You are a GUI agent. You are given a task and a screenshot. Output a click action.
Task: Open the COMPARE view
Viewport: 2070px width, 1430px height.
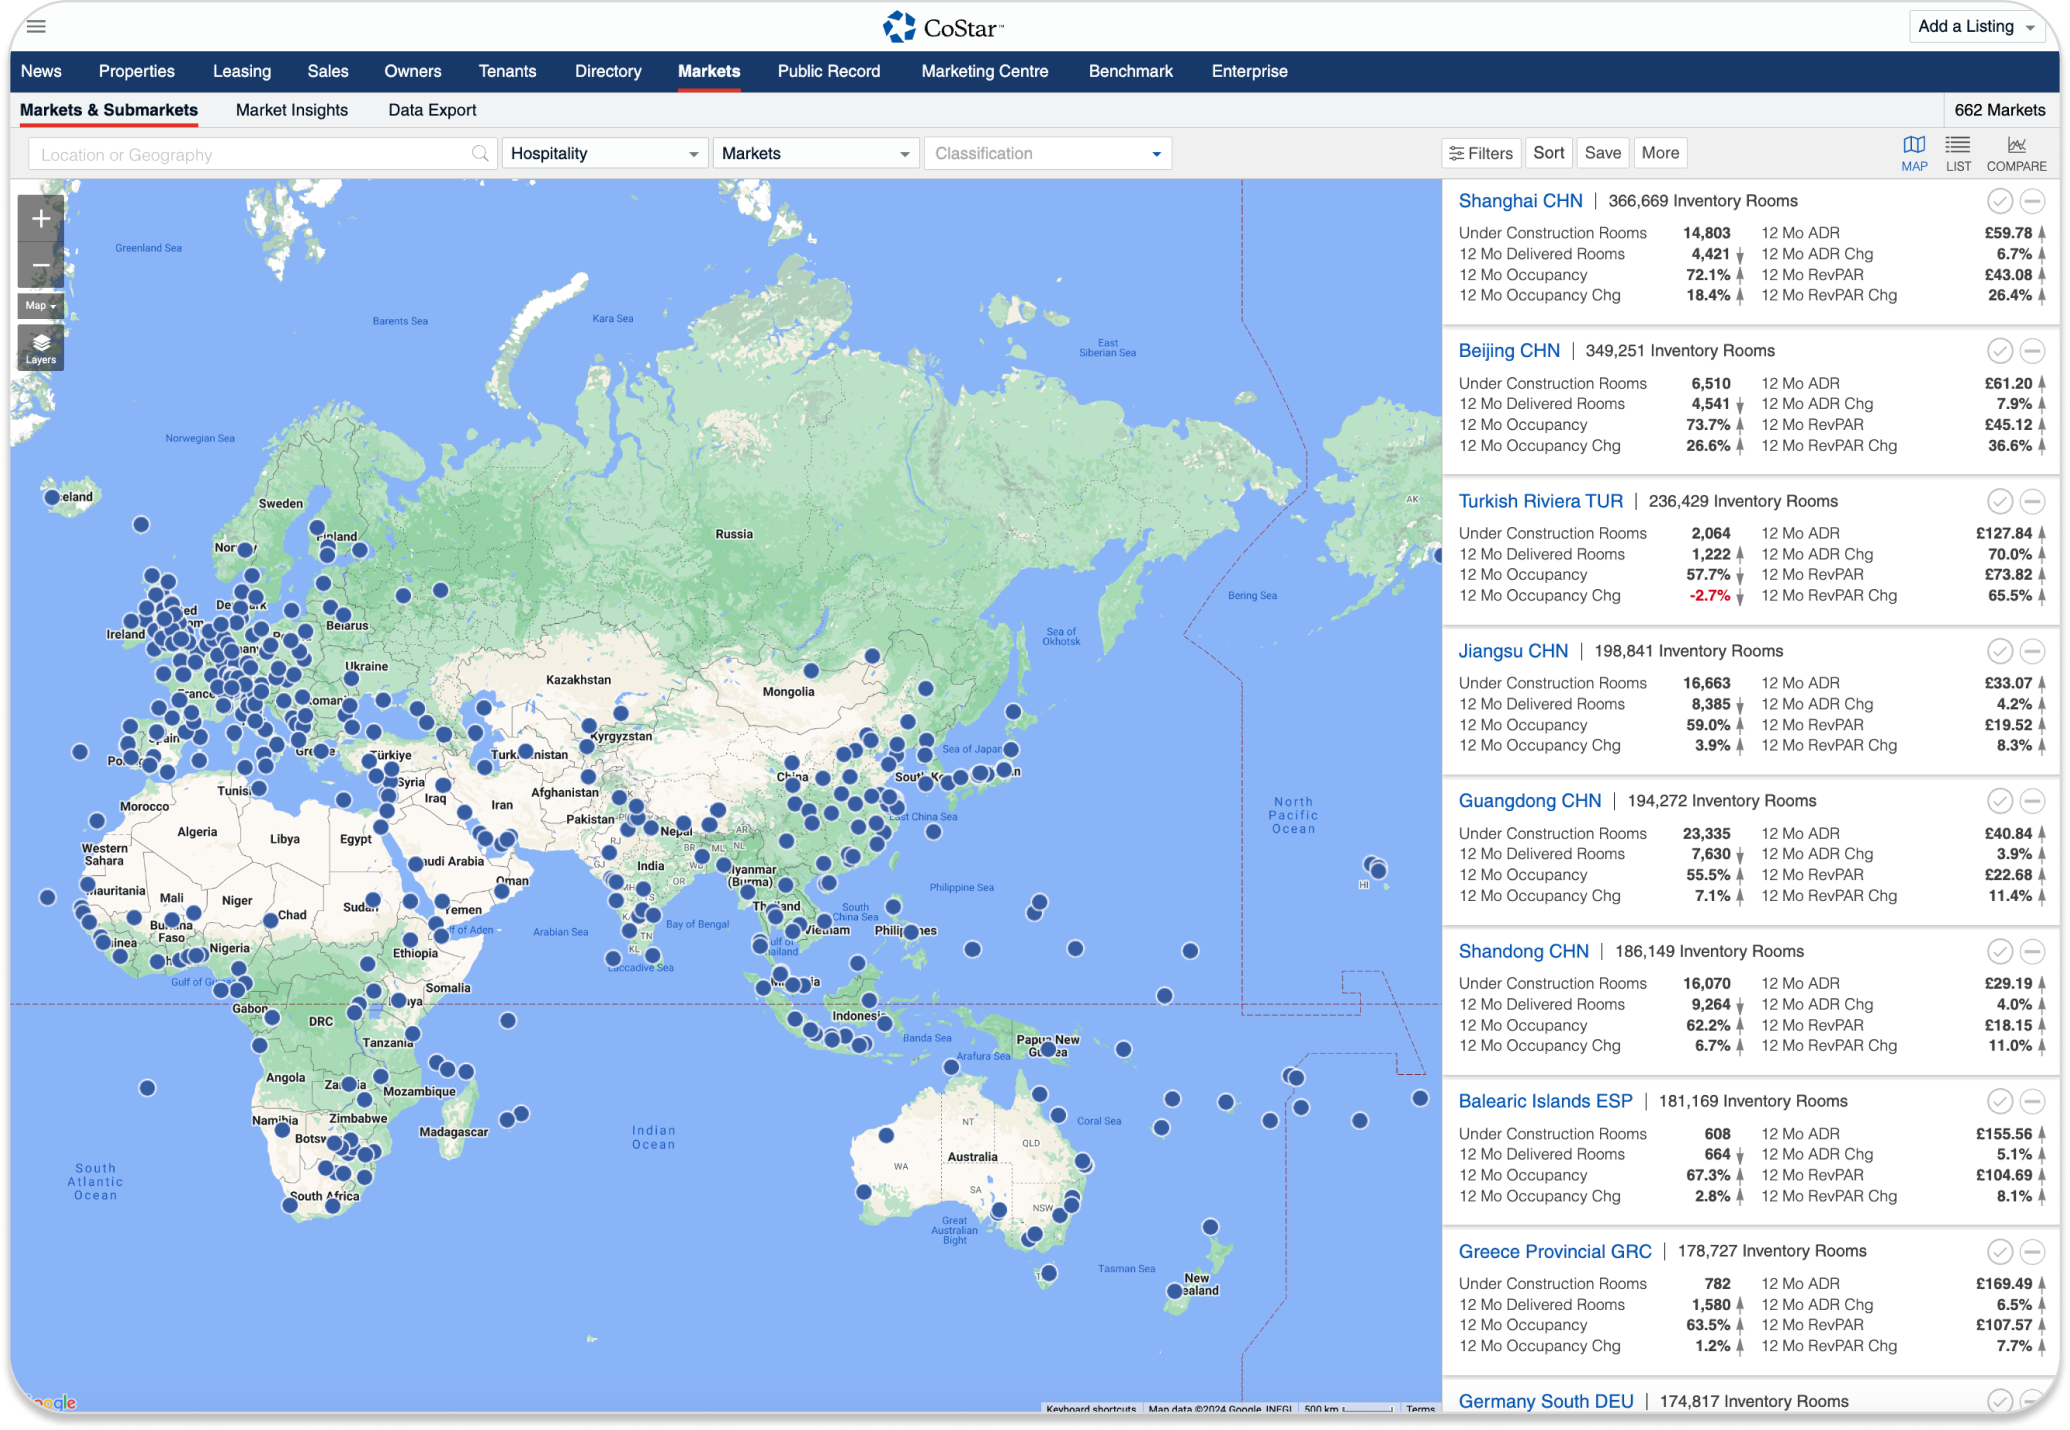[2017, 152]
